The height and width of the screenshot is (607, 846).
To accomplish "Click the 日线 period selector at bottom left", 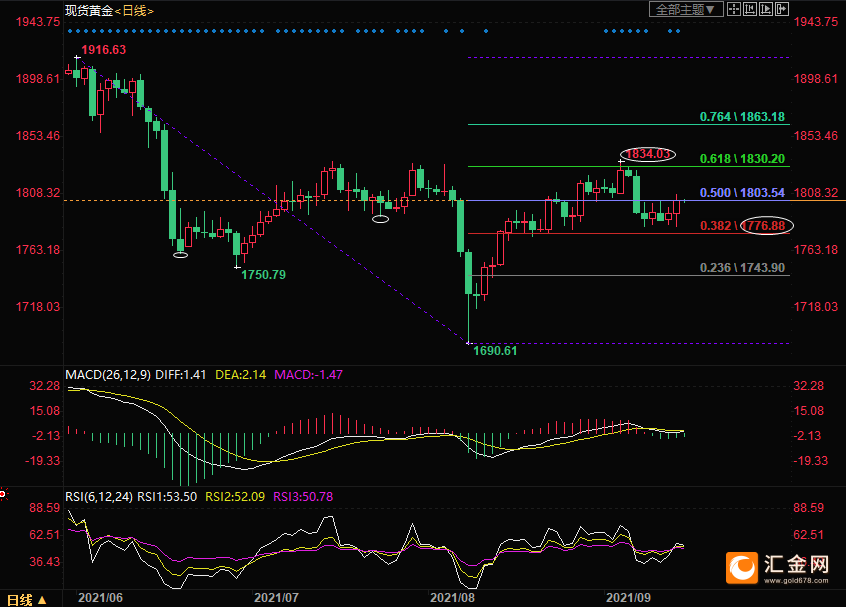I will coord(26,599).
